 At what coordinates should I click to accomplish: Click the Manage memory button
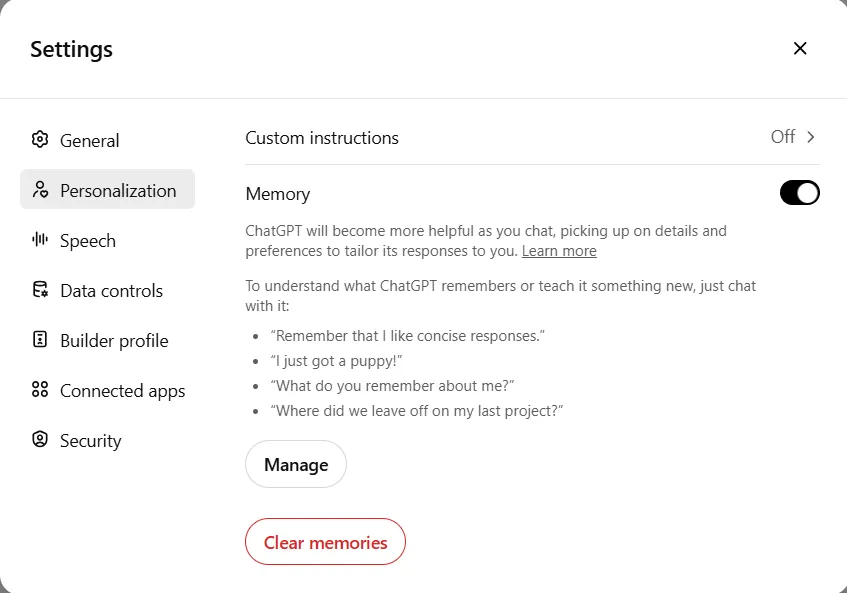[x=296, y=464]
